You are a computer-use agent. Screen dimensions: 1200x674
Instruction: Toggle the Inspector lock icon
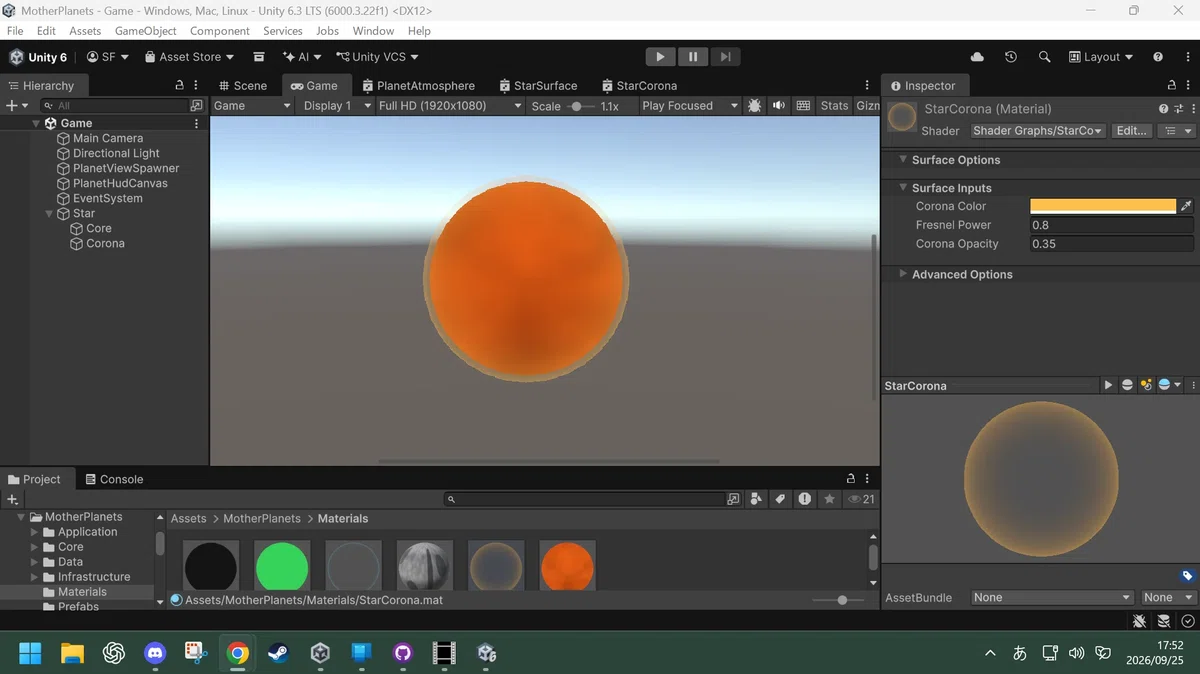click(x=1172, y=85)
